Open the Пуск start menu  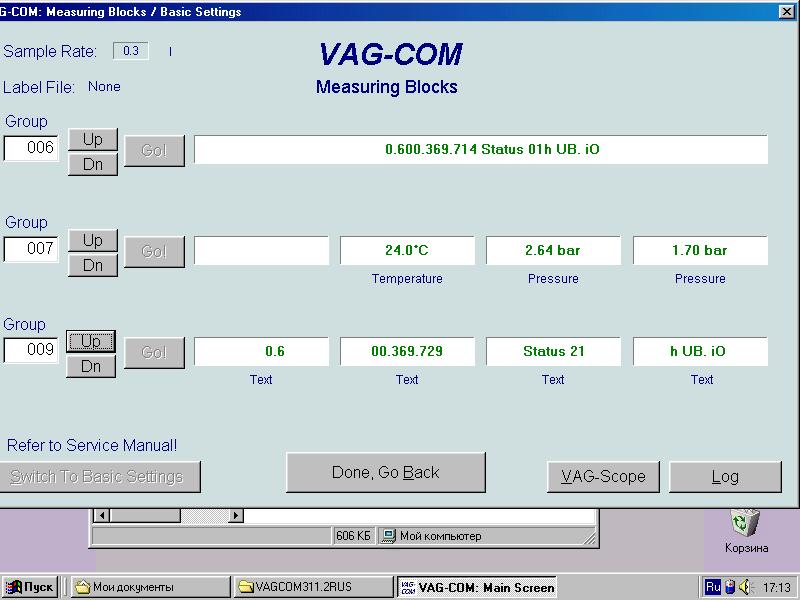point(29,587)
